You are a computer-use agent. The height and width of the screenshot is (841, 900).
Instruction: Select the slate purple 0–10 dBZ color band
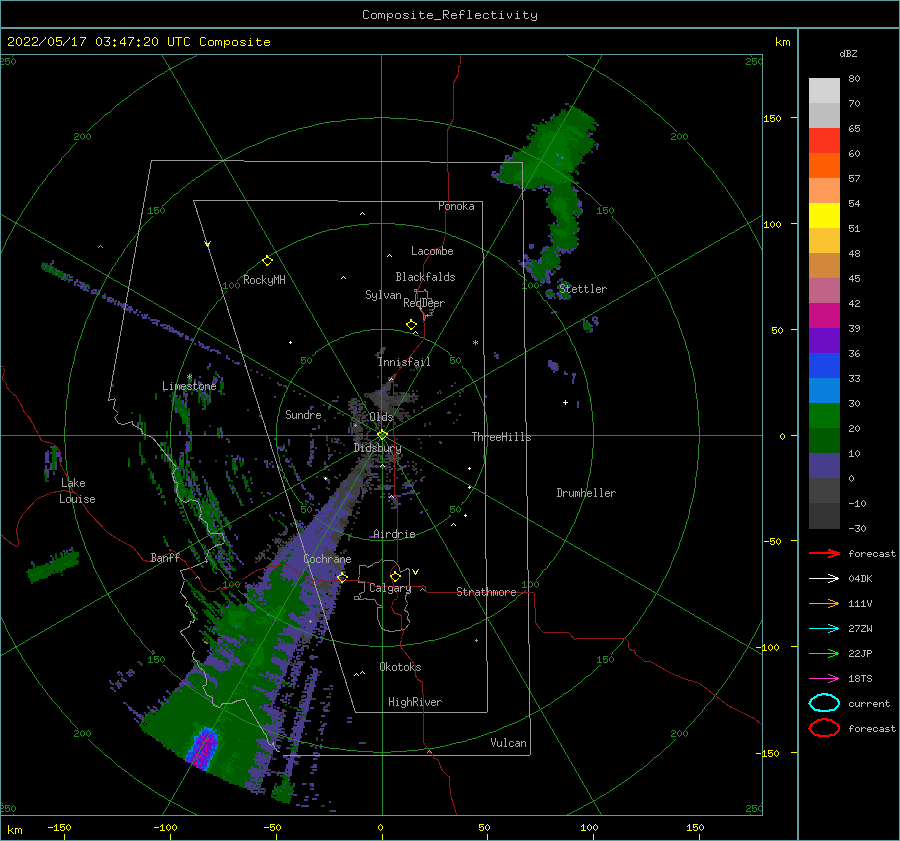coord(824,466)
